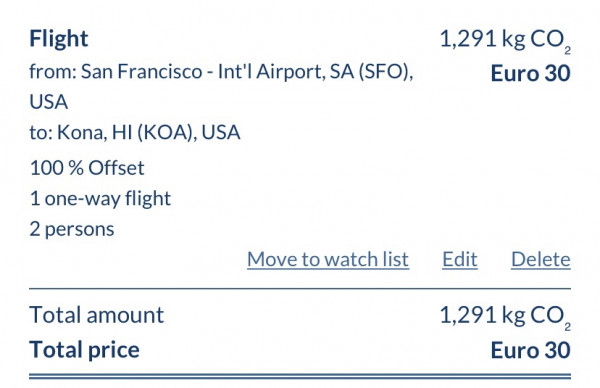Click the flight's bold Euro 30 price

click(x=530, y=73)
